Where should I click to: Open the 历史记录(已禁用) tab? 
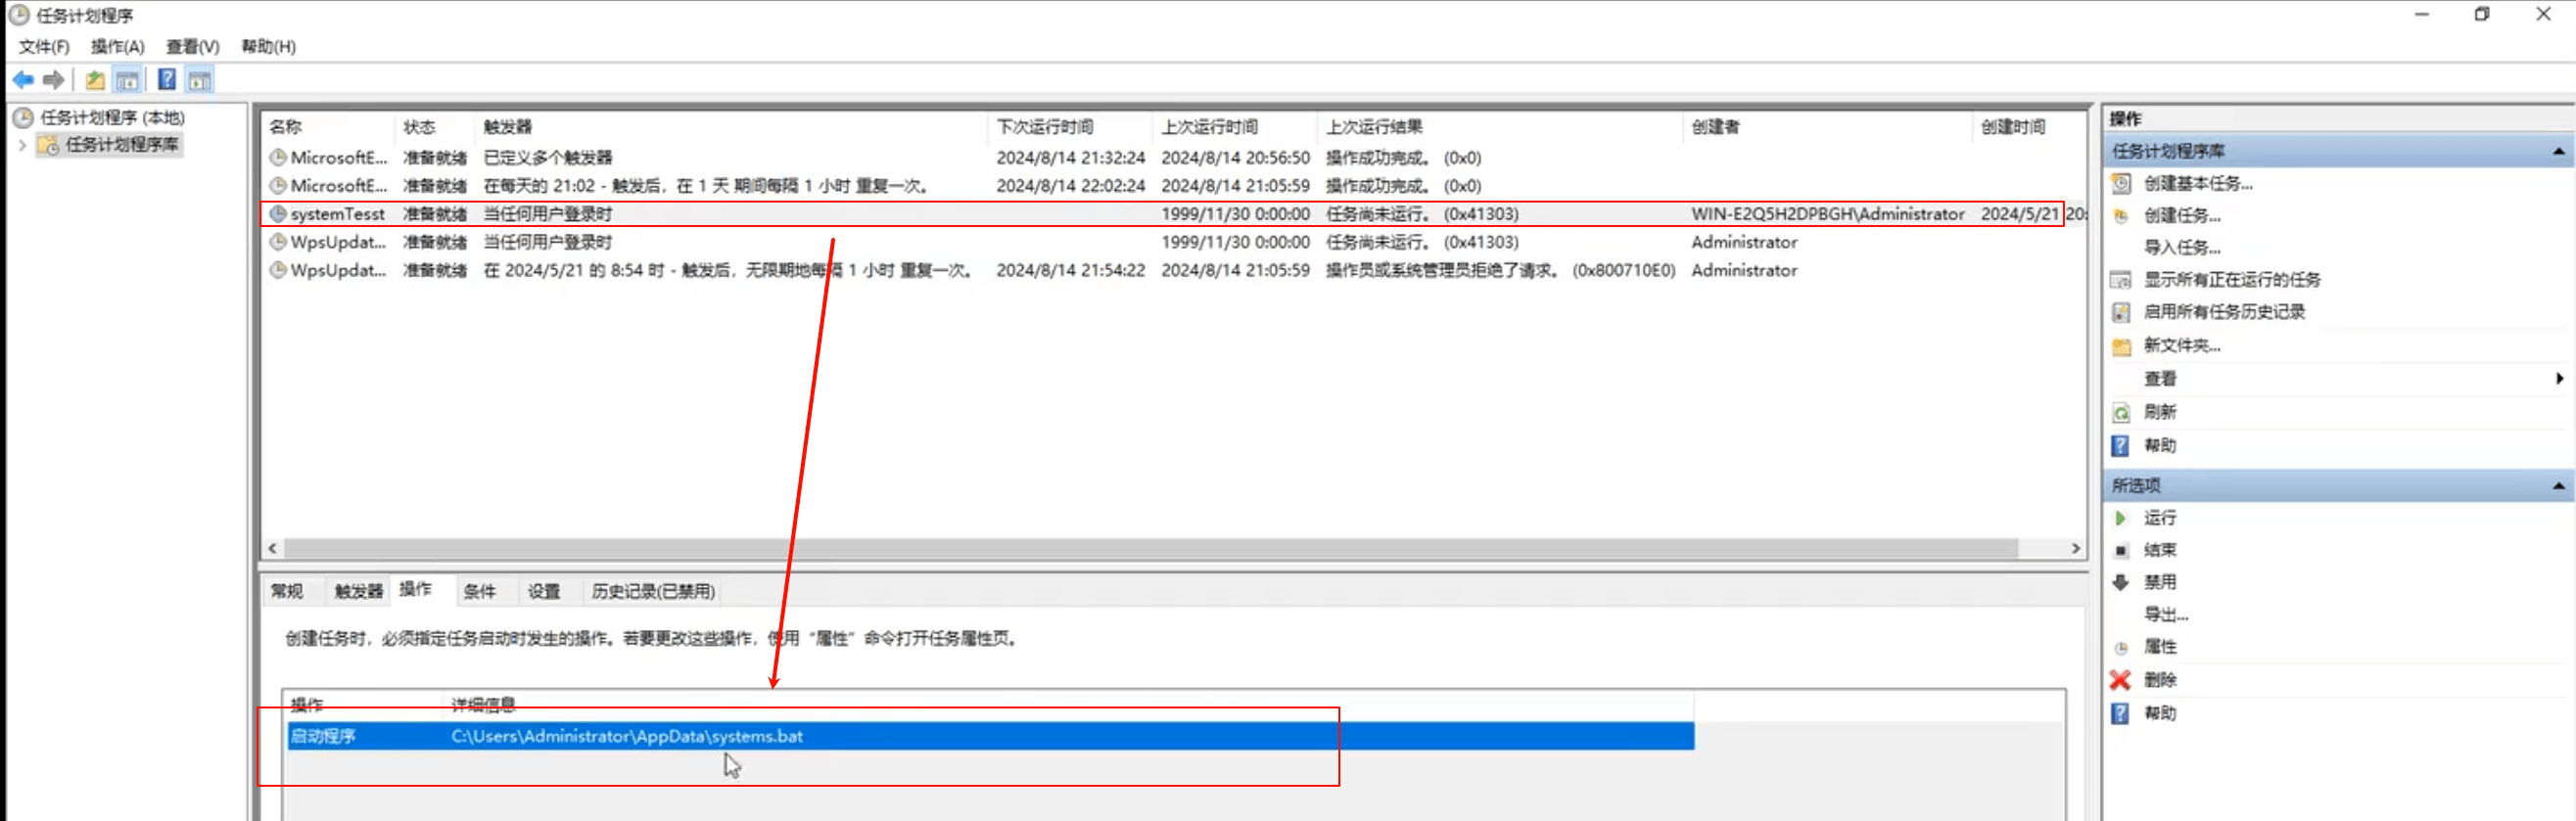pyautogui.click(x=653, y=592)
